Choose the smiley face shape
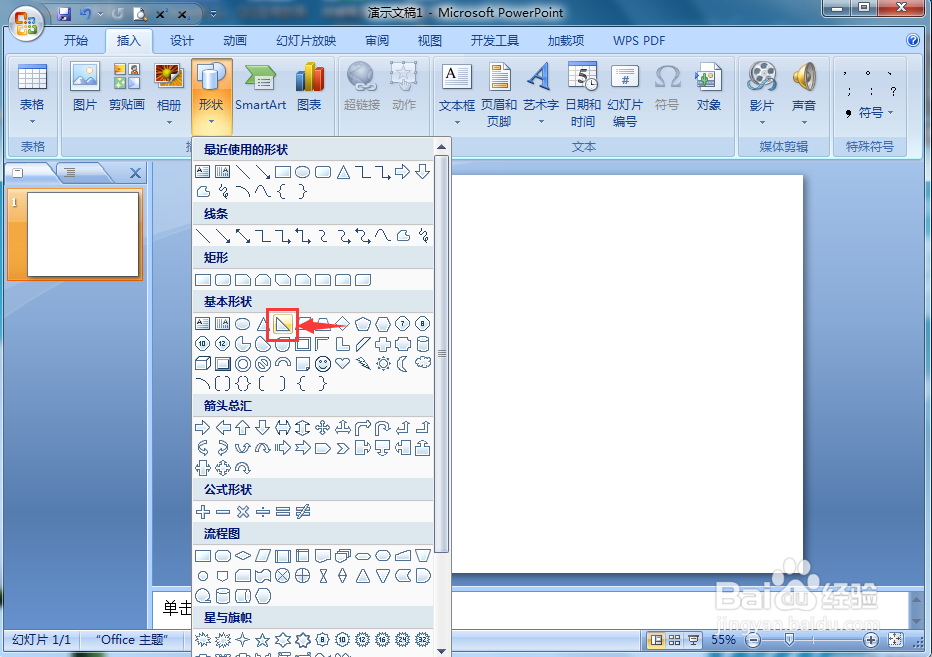Screen dimensions: 932x657 pyautogui.click(x=323, y=363)
